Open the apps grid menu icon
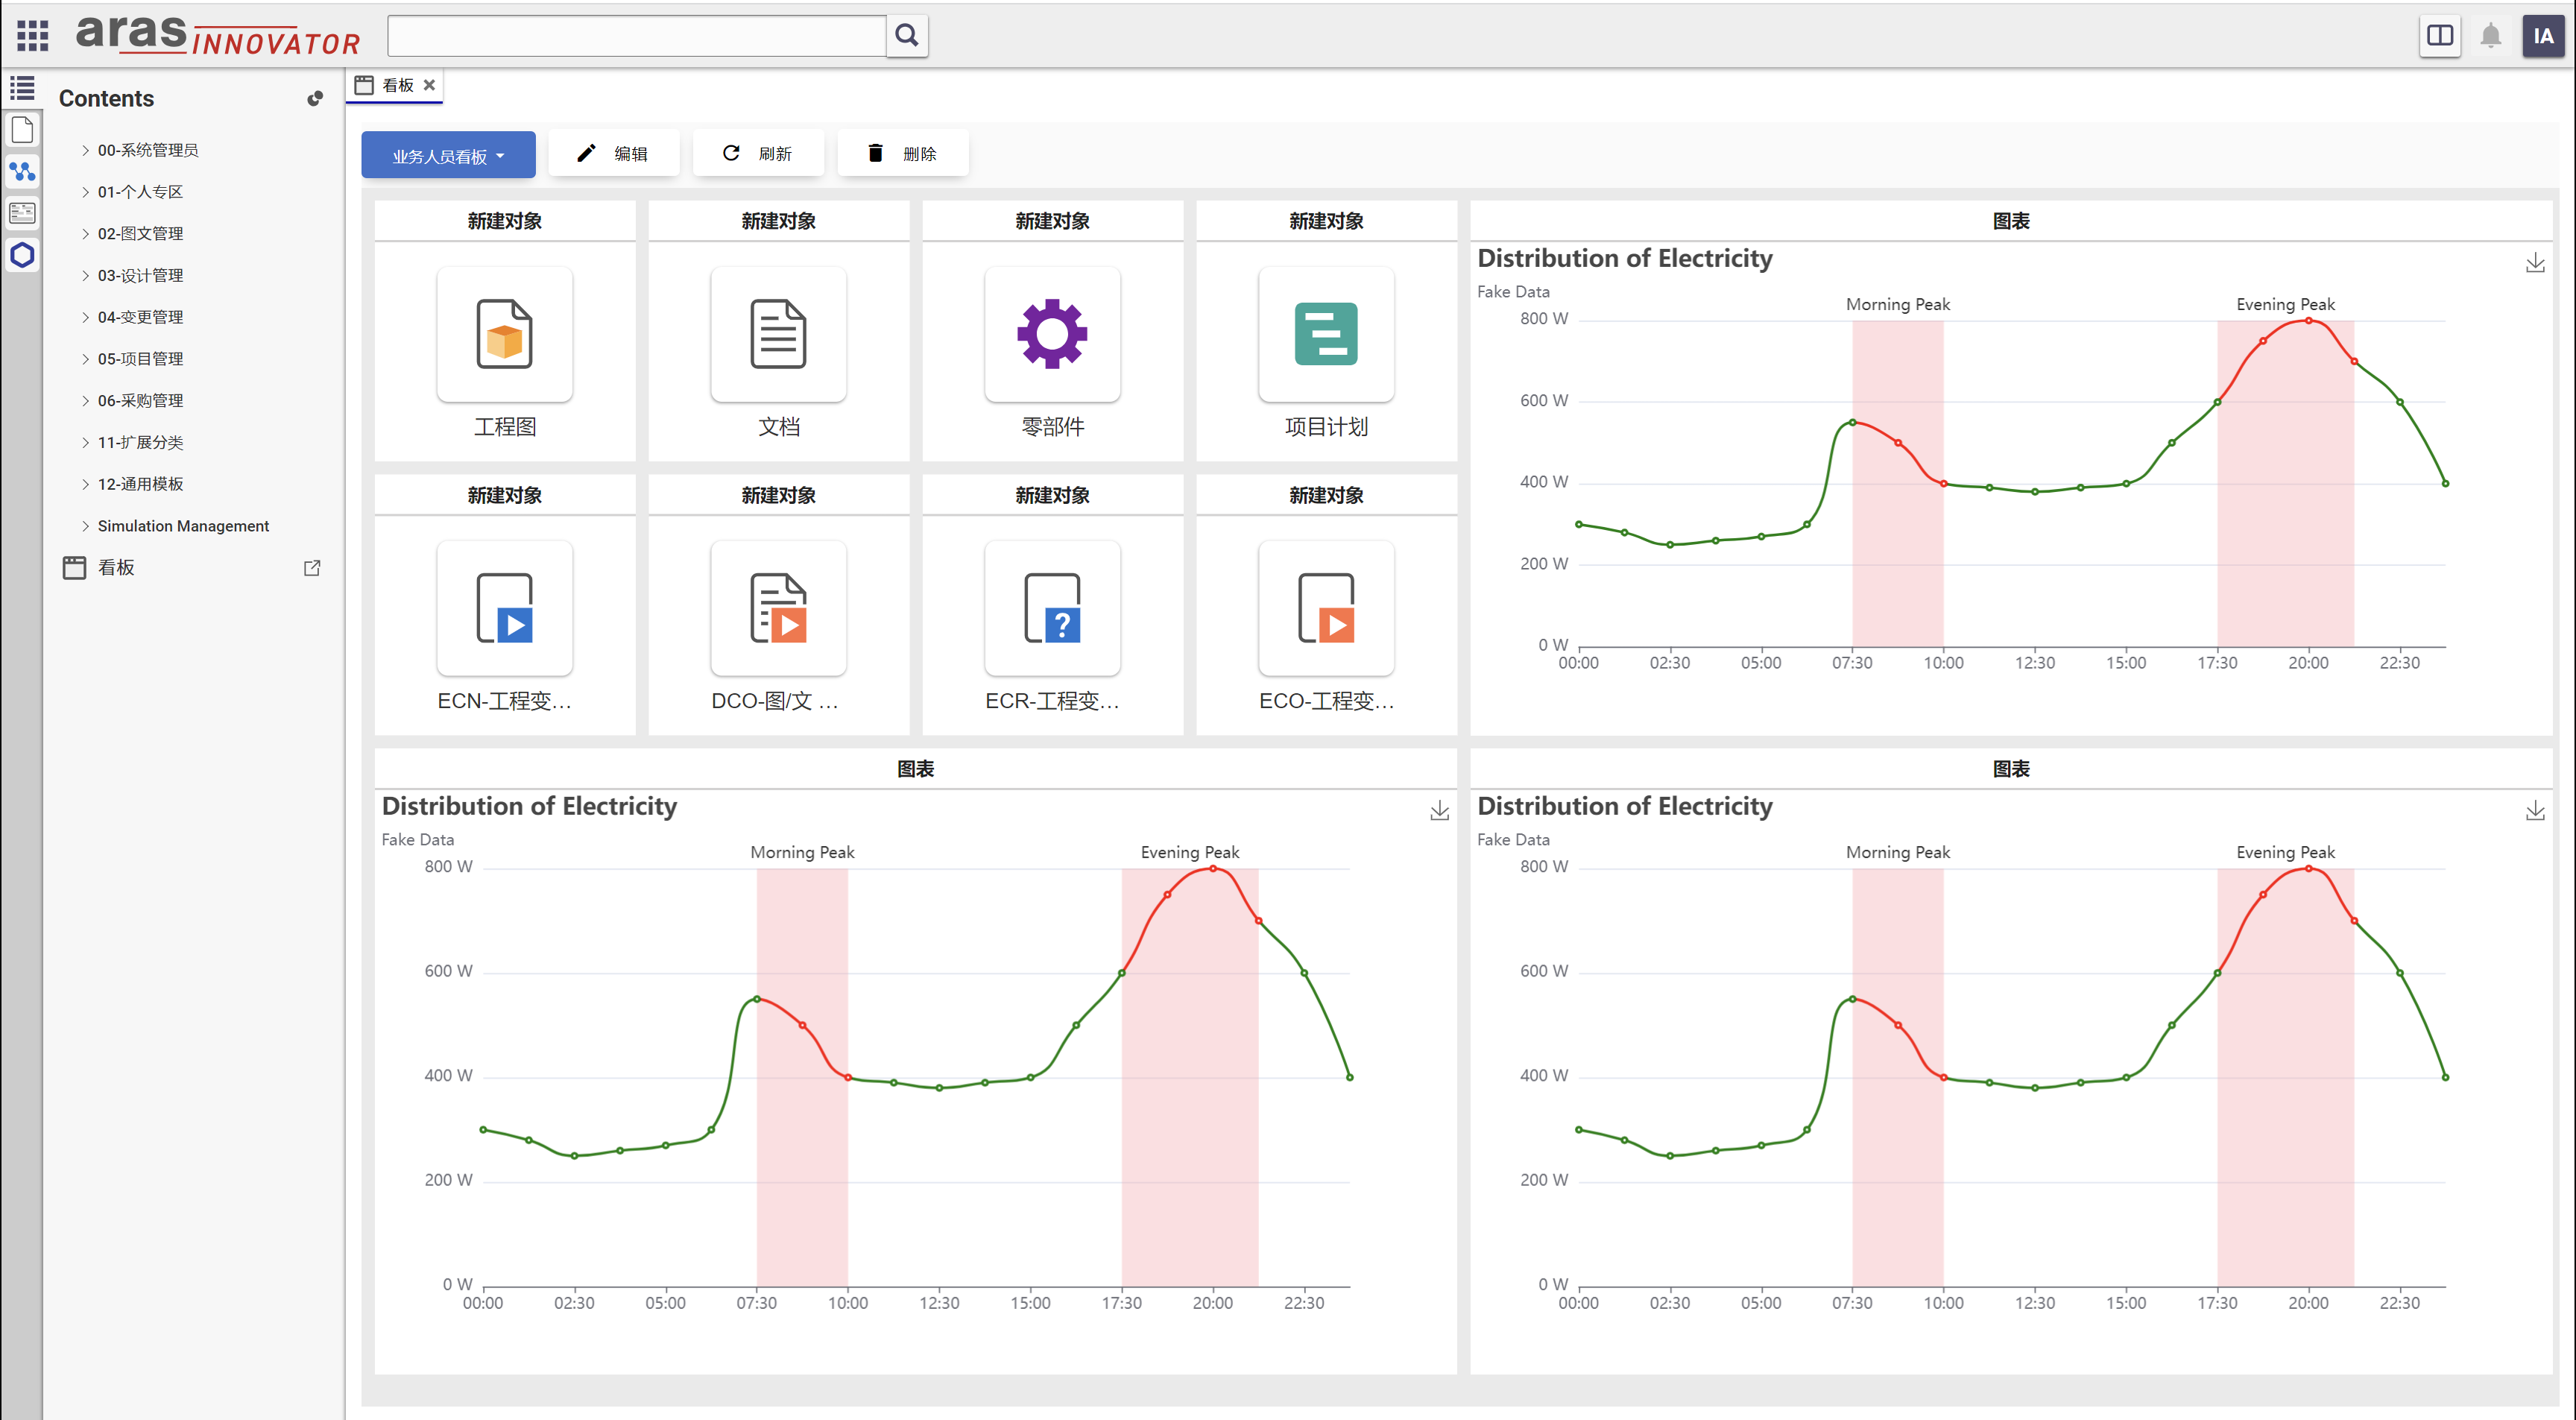The width and height of the screenshot is (2576, 1420). 32,36
